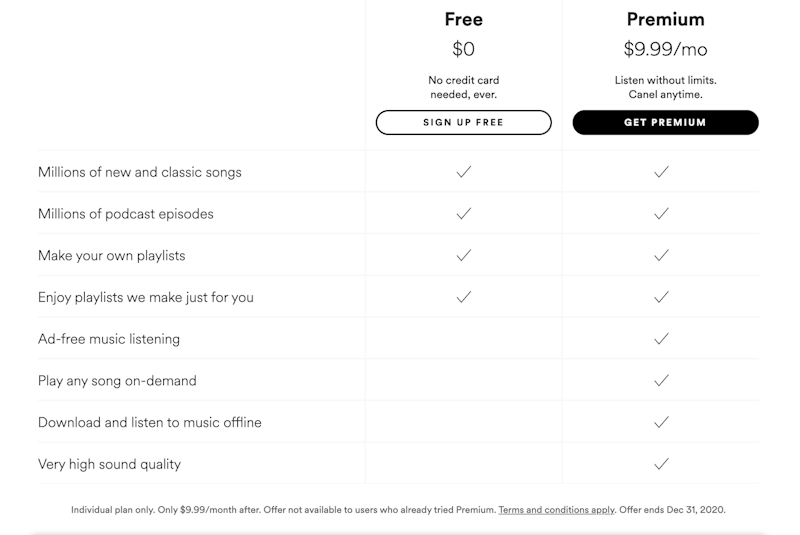Click Free checkmark for Millions of podcast episodes

pos(463,214)
